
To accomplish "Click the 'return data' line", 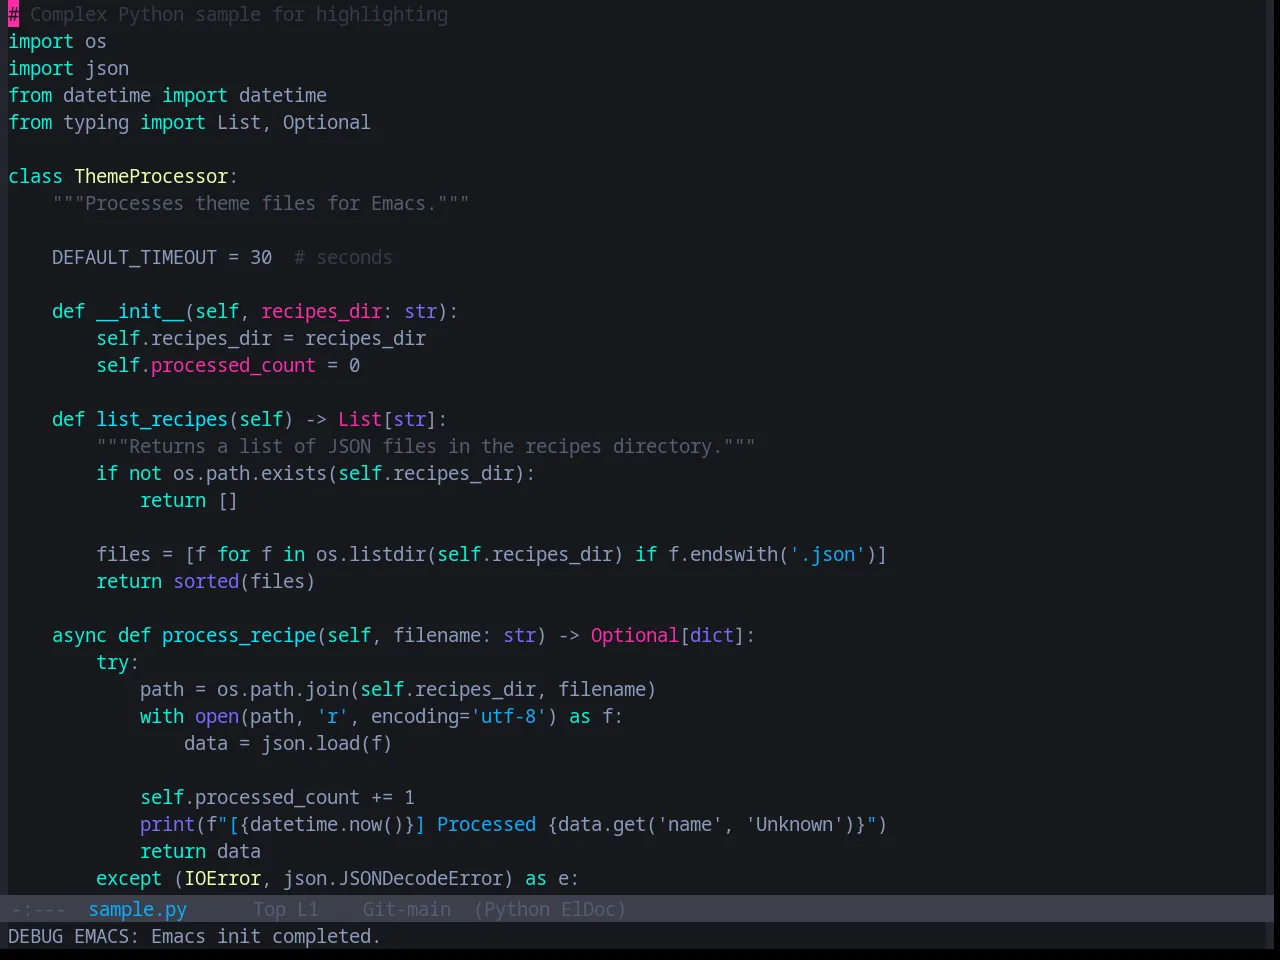I will click(200, 851).
